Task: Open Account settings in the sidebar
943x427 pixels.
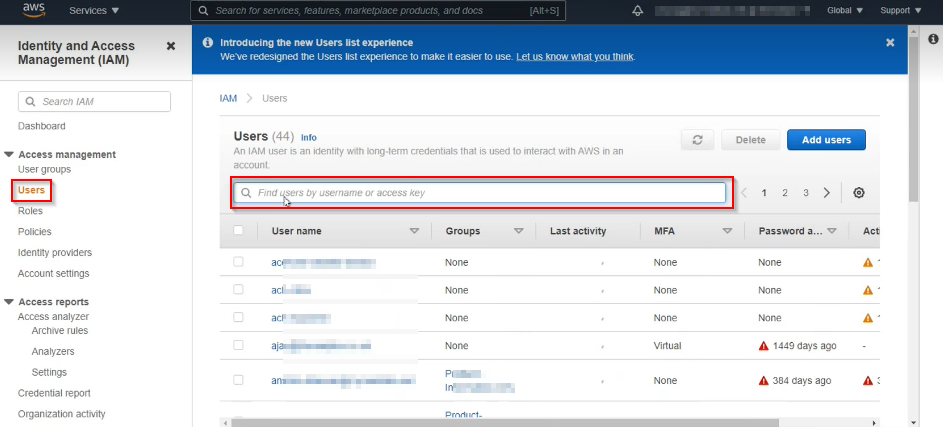Action: click(x=54, y=274)
